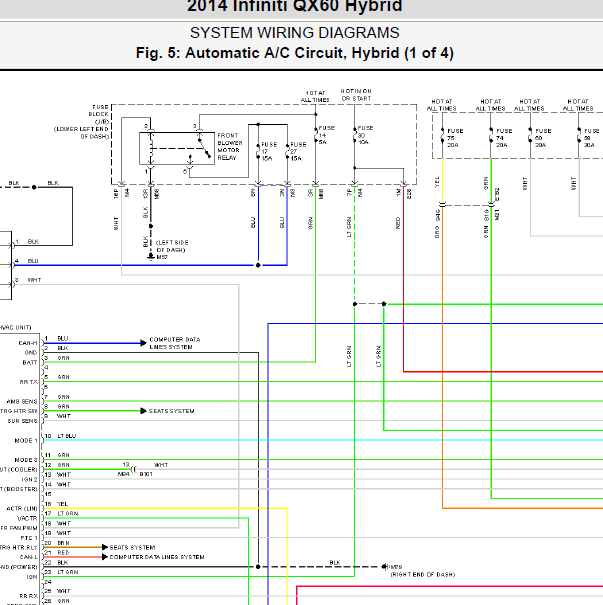Click the "(RIGHT END OF DASH)" label

point(423,575)
